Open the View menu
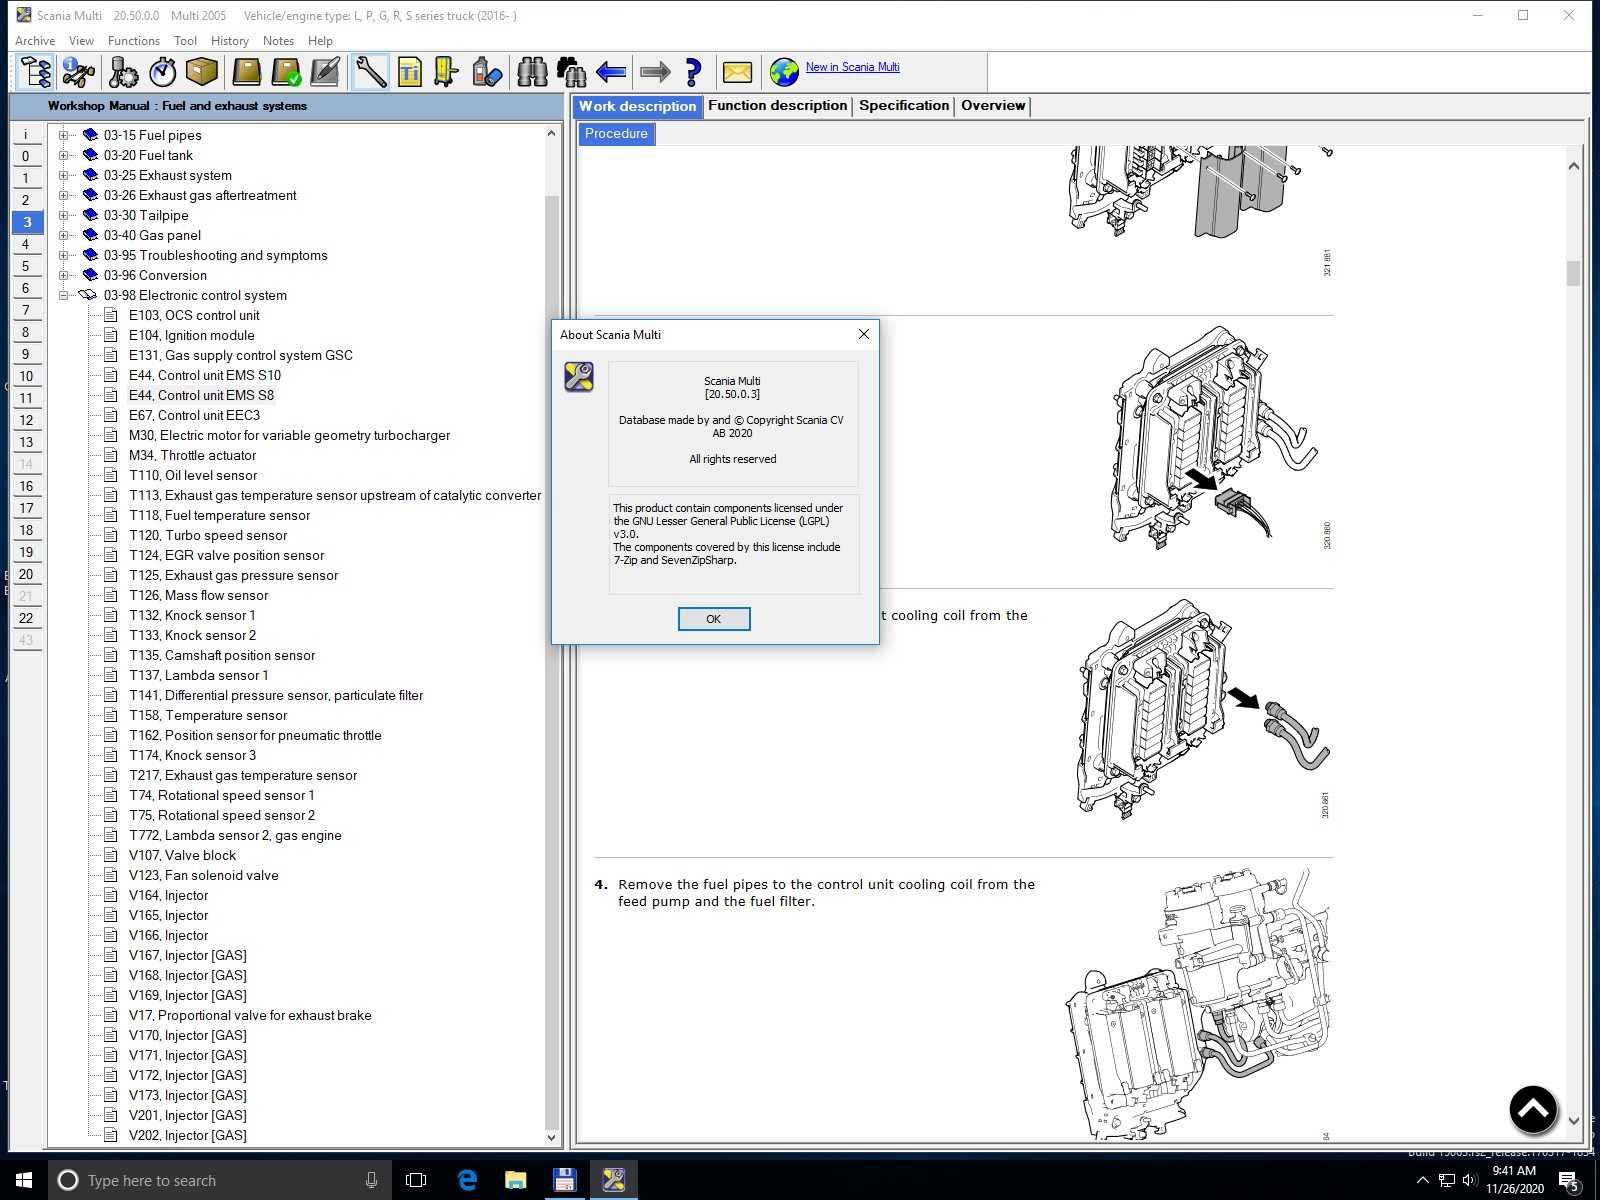The height and width of the screenshot is (1200, 1600). coord(81,41)
